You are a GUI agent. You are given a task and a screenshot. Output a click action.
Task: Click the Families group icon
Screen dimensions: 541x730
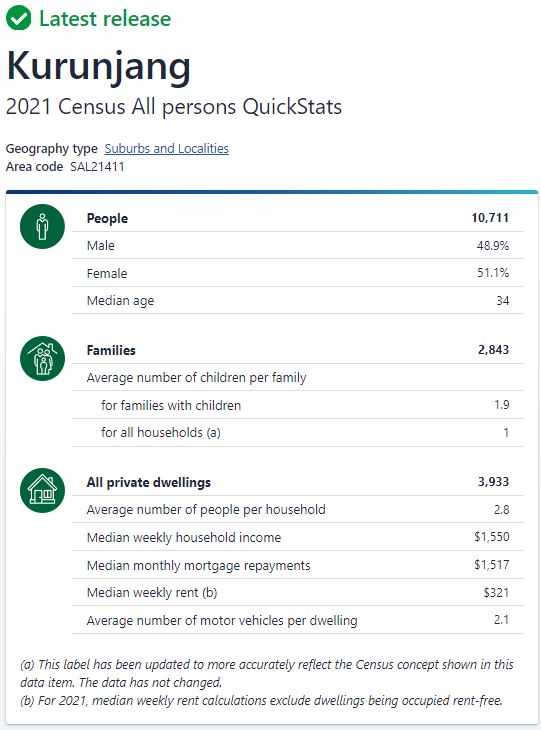(42, 358)
